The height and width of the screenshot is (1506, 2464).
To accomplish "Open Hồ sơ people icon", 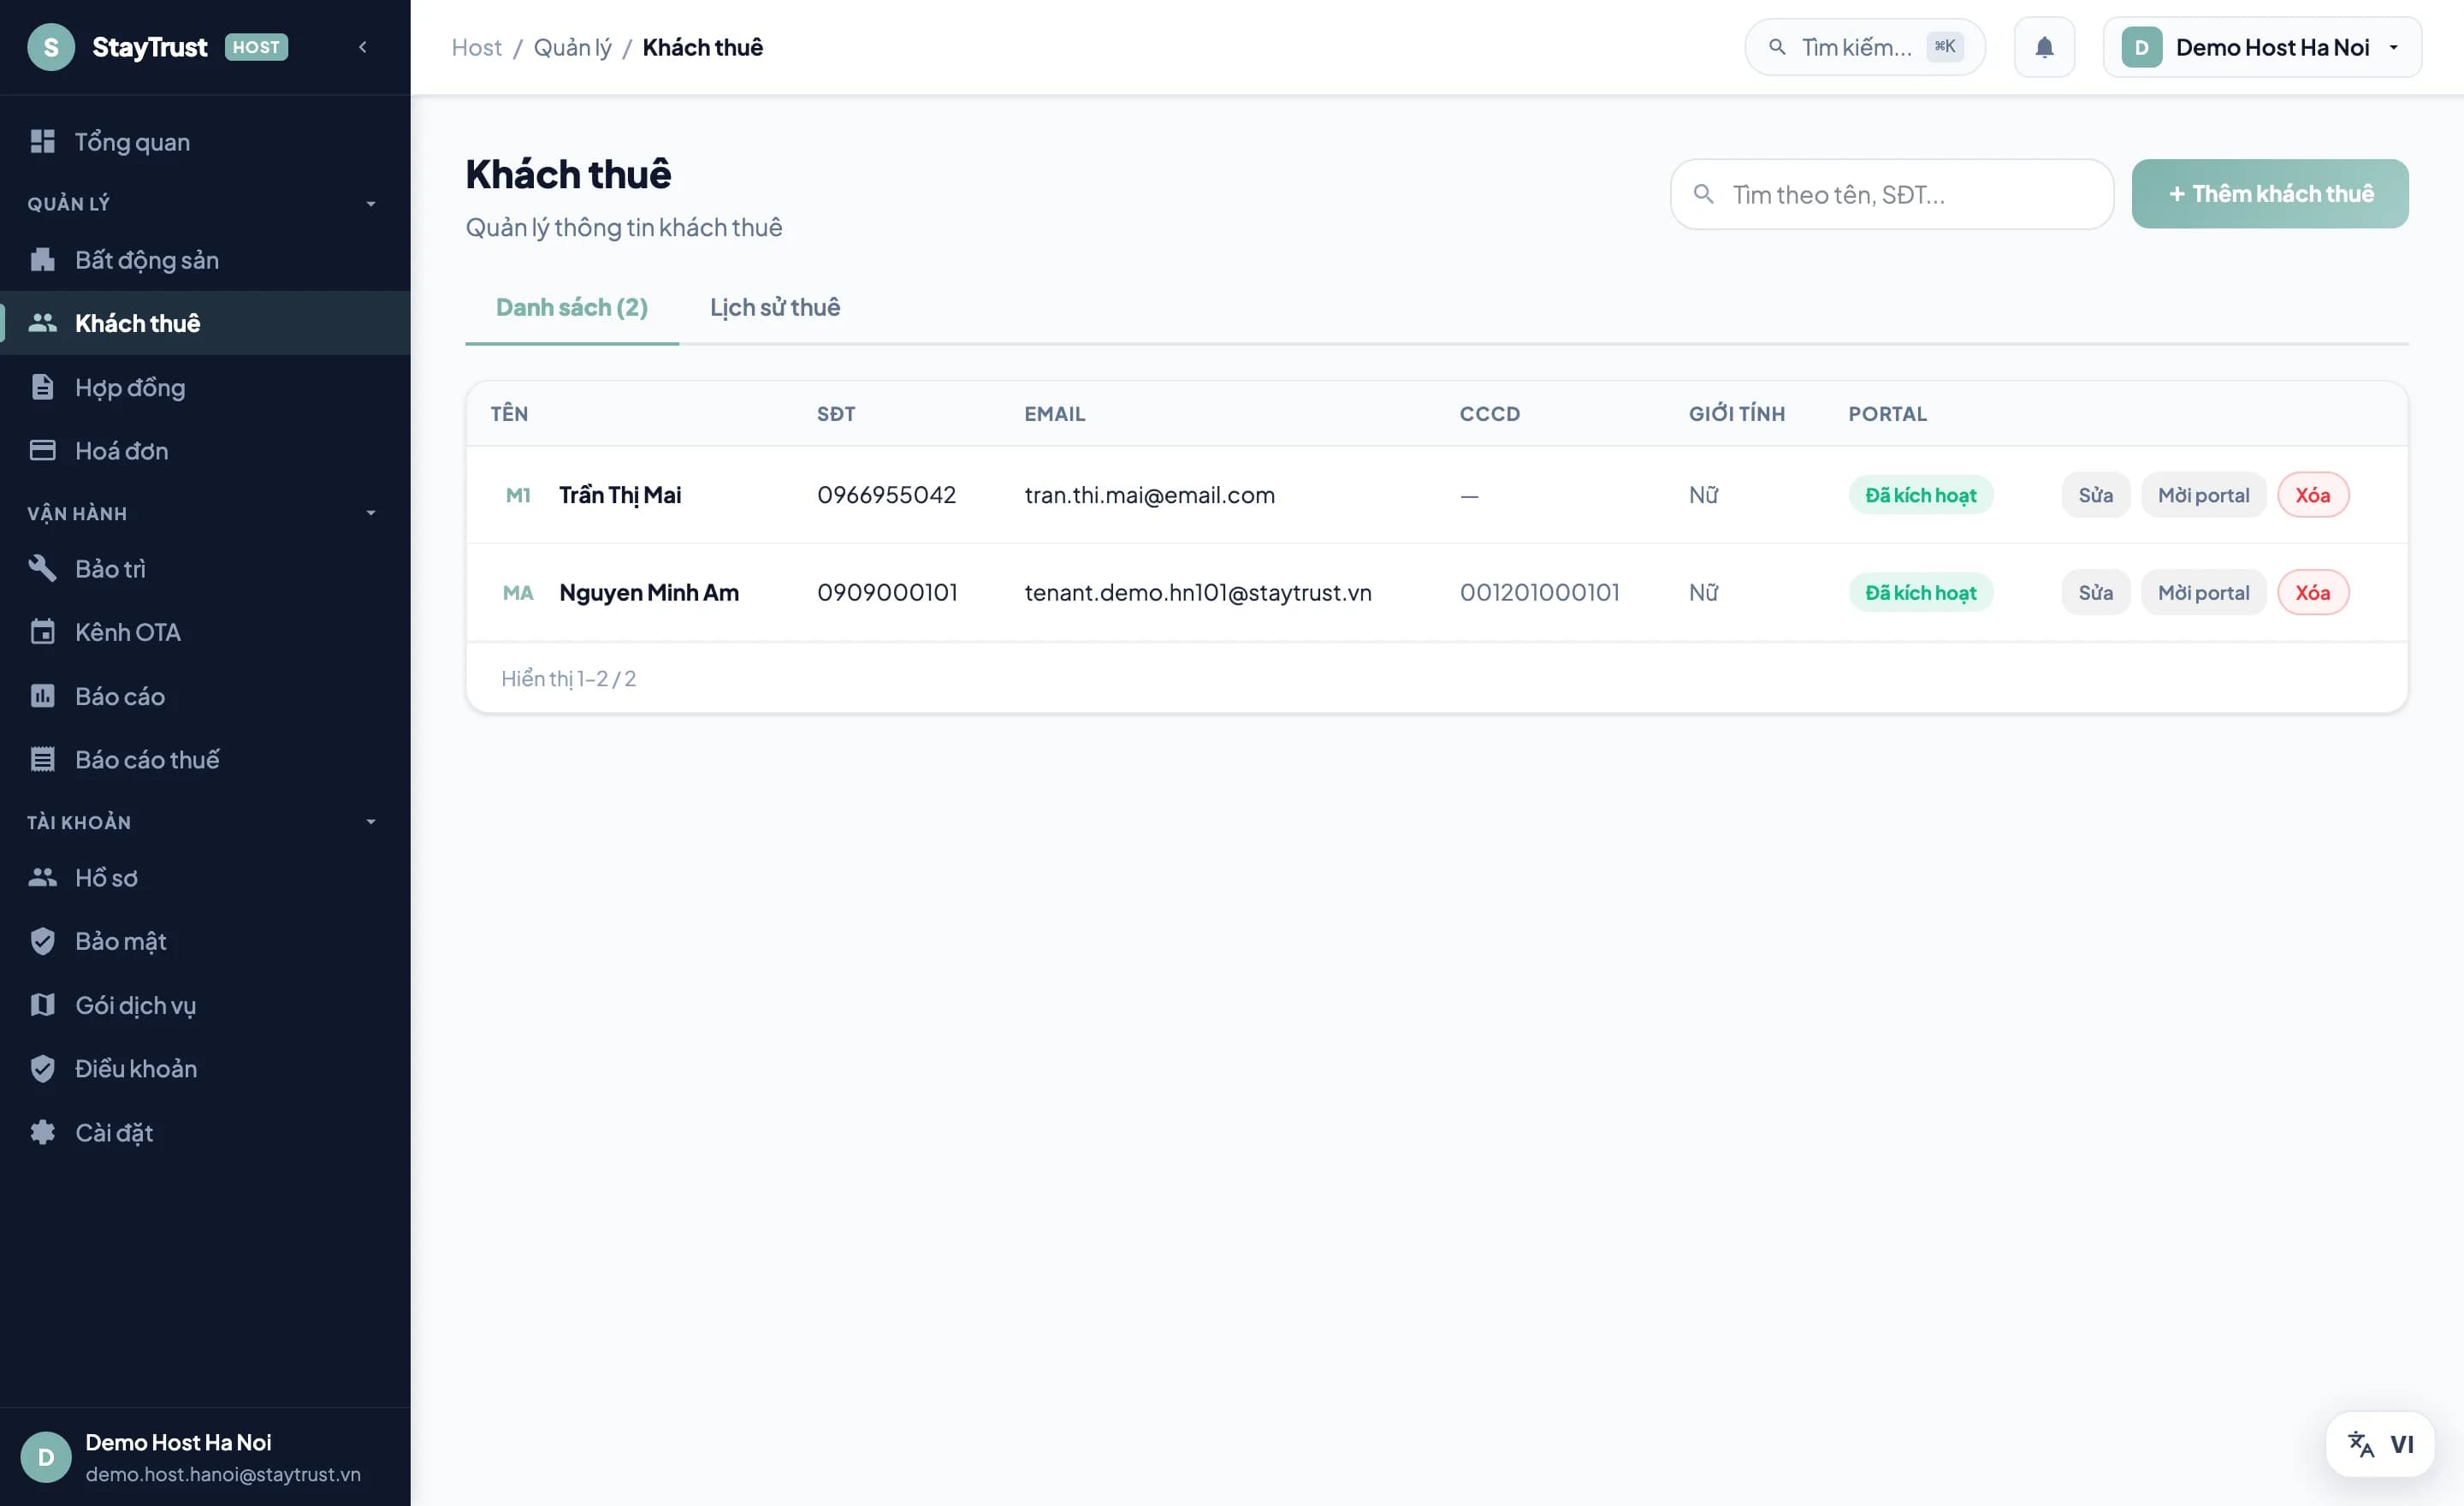I will click(x=42, y=877).
